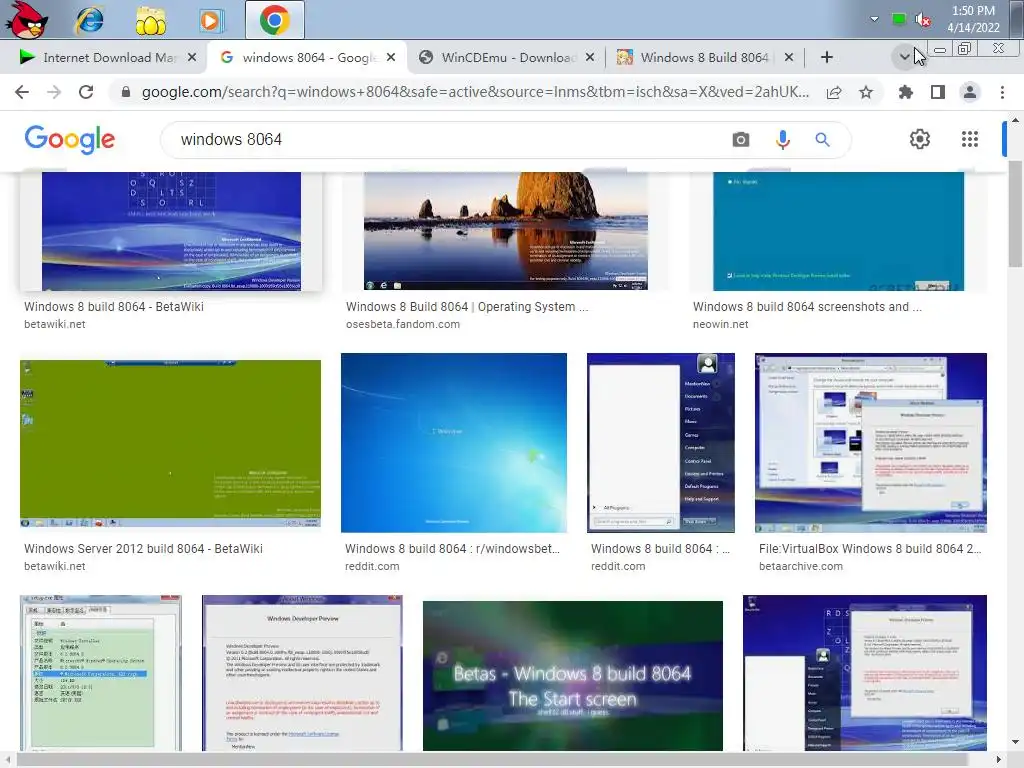
Task: Click the horizontal scrollbar right arrow
Action: pyautogui.click(x=999, y=760)
